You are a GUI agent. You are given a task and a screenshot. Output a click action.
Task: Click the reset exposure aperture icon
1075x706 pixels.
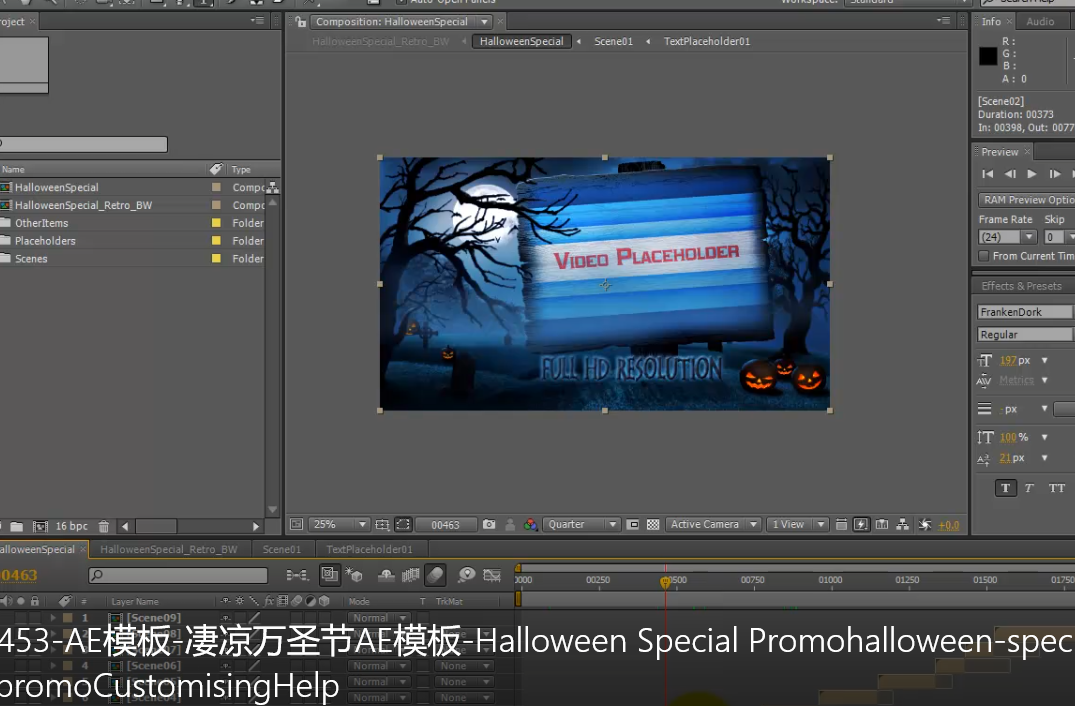[x=925, y=524]
